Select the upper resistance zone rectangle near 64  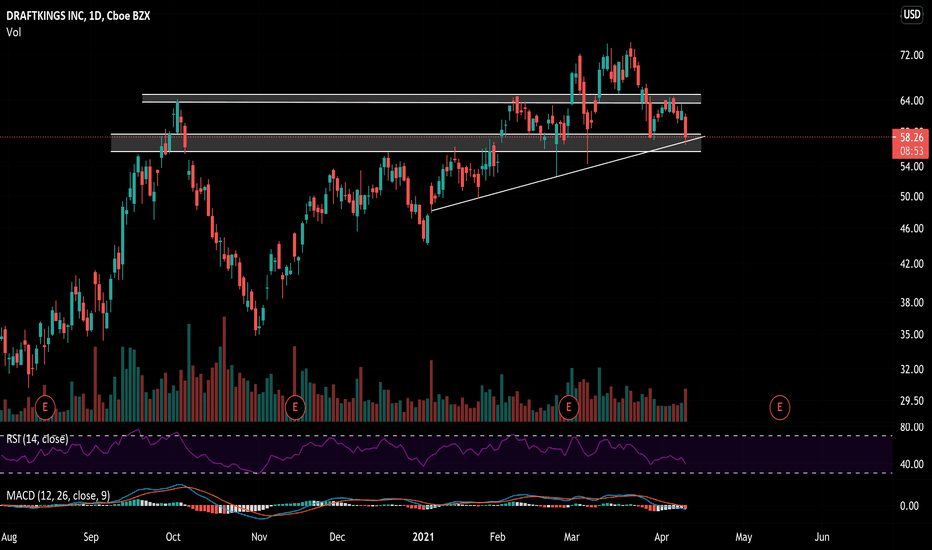tap(421, 99)
